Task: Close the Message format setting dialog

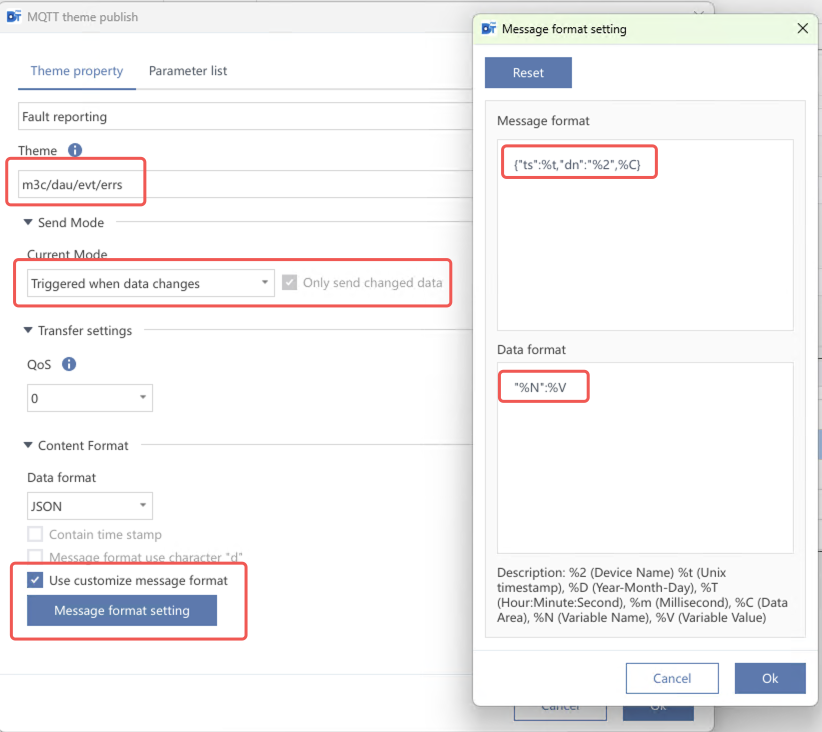Action: pos(802,29)
